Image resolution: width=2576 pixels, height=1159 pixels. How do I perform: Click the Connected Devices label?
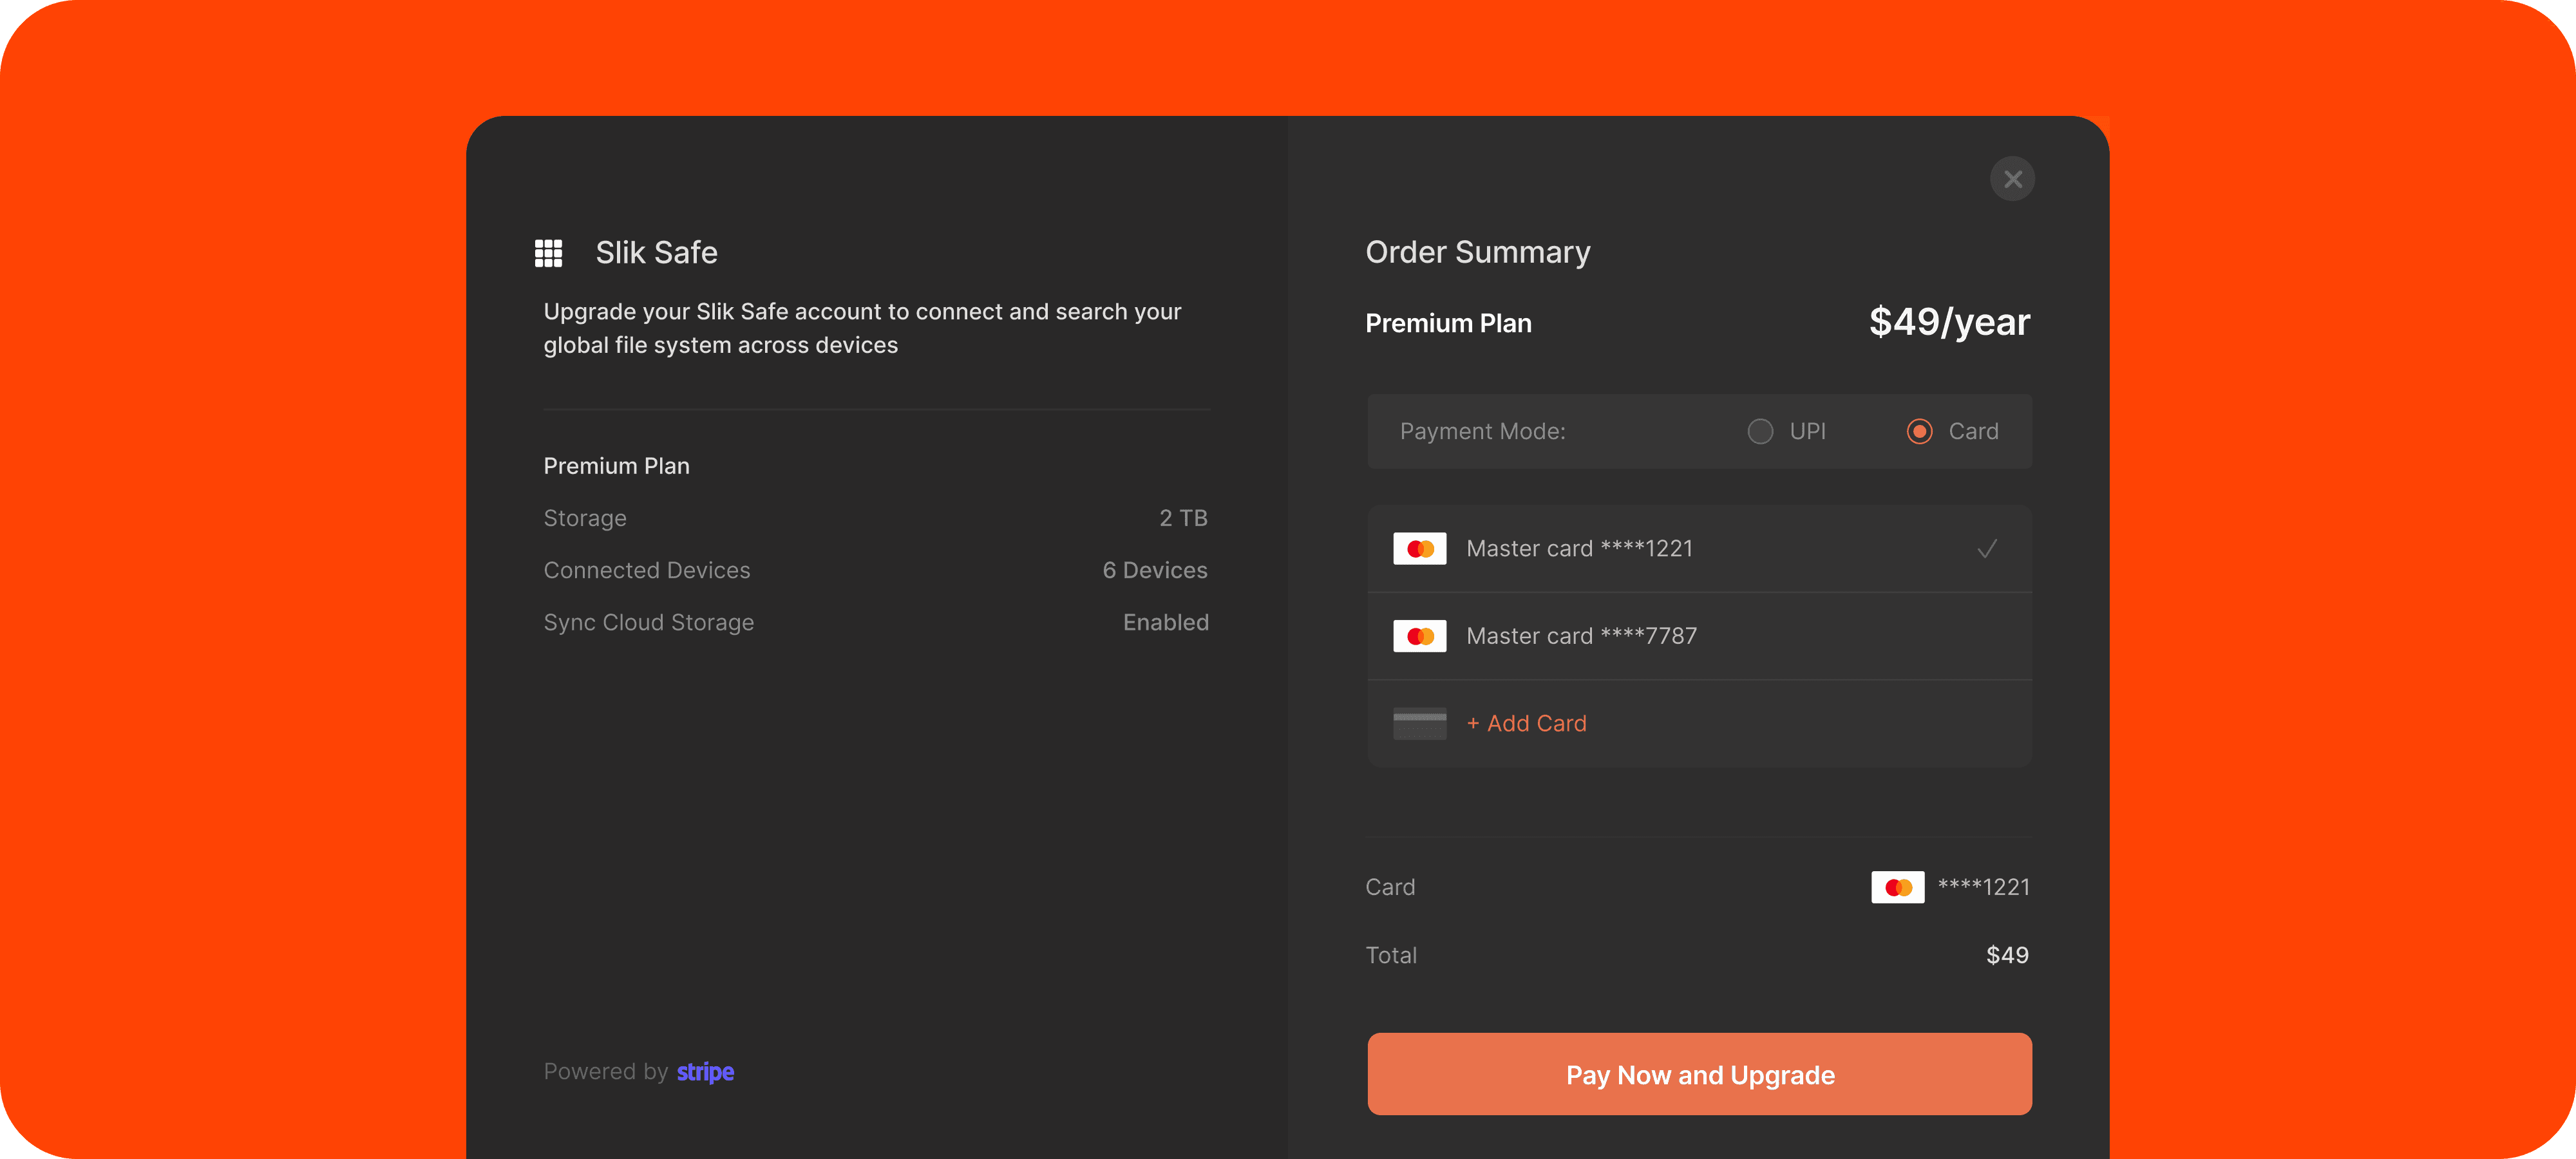click(x=646, y=570)
